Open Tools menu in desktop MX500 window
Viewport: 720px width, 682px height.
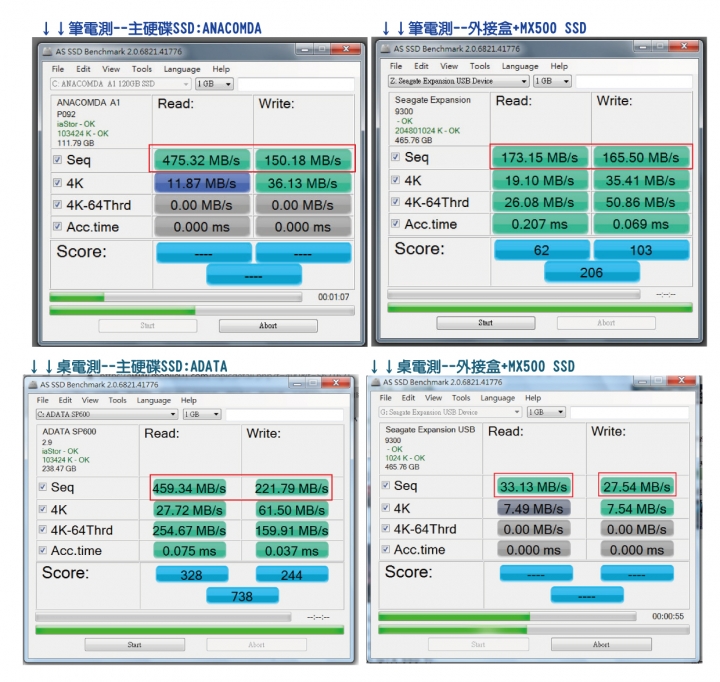coord(461,398)
